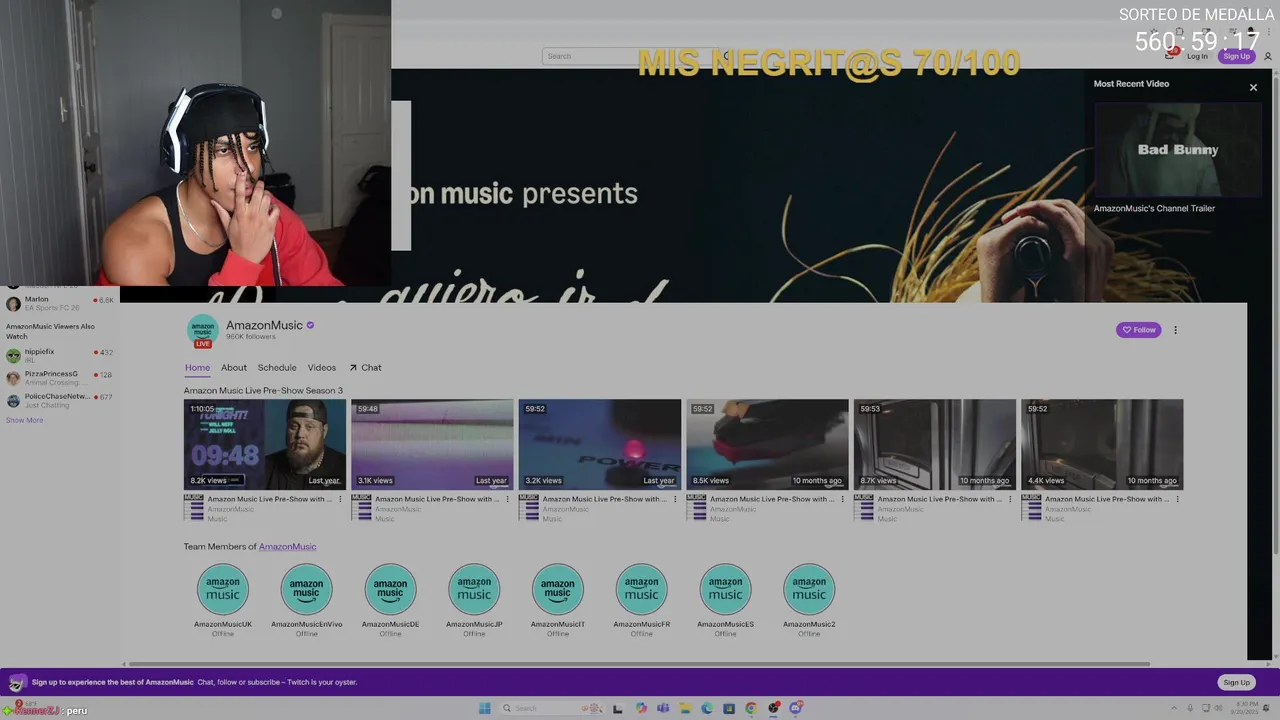Open the Copilot icon in the taskbar
Viewport: 1280px width, 720px height.
[641, 708]
